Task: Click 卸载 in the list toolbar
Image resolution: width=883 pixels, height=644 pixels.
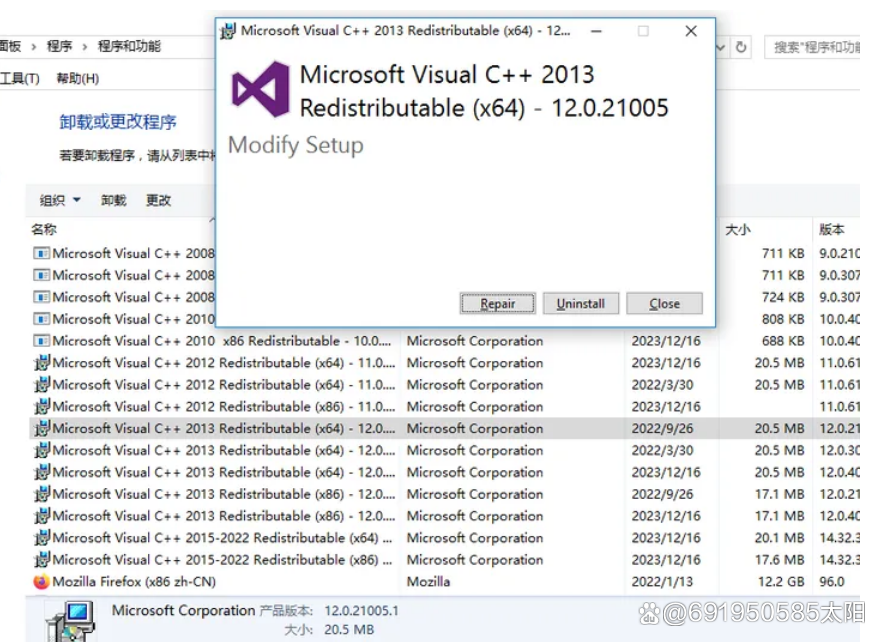Action: (114, 200)
